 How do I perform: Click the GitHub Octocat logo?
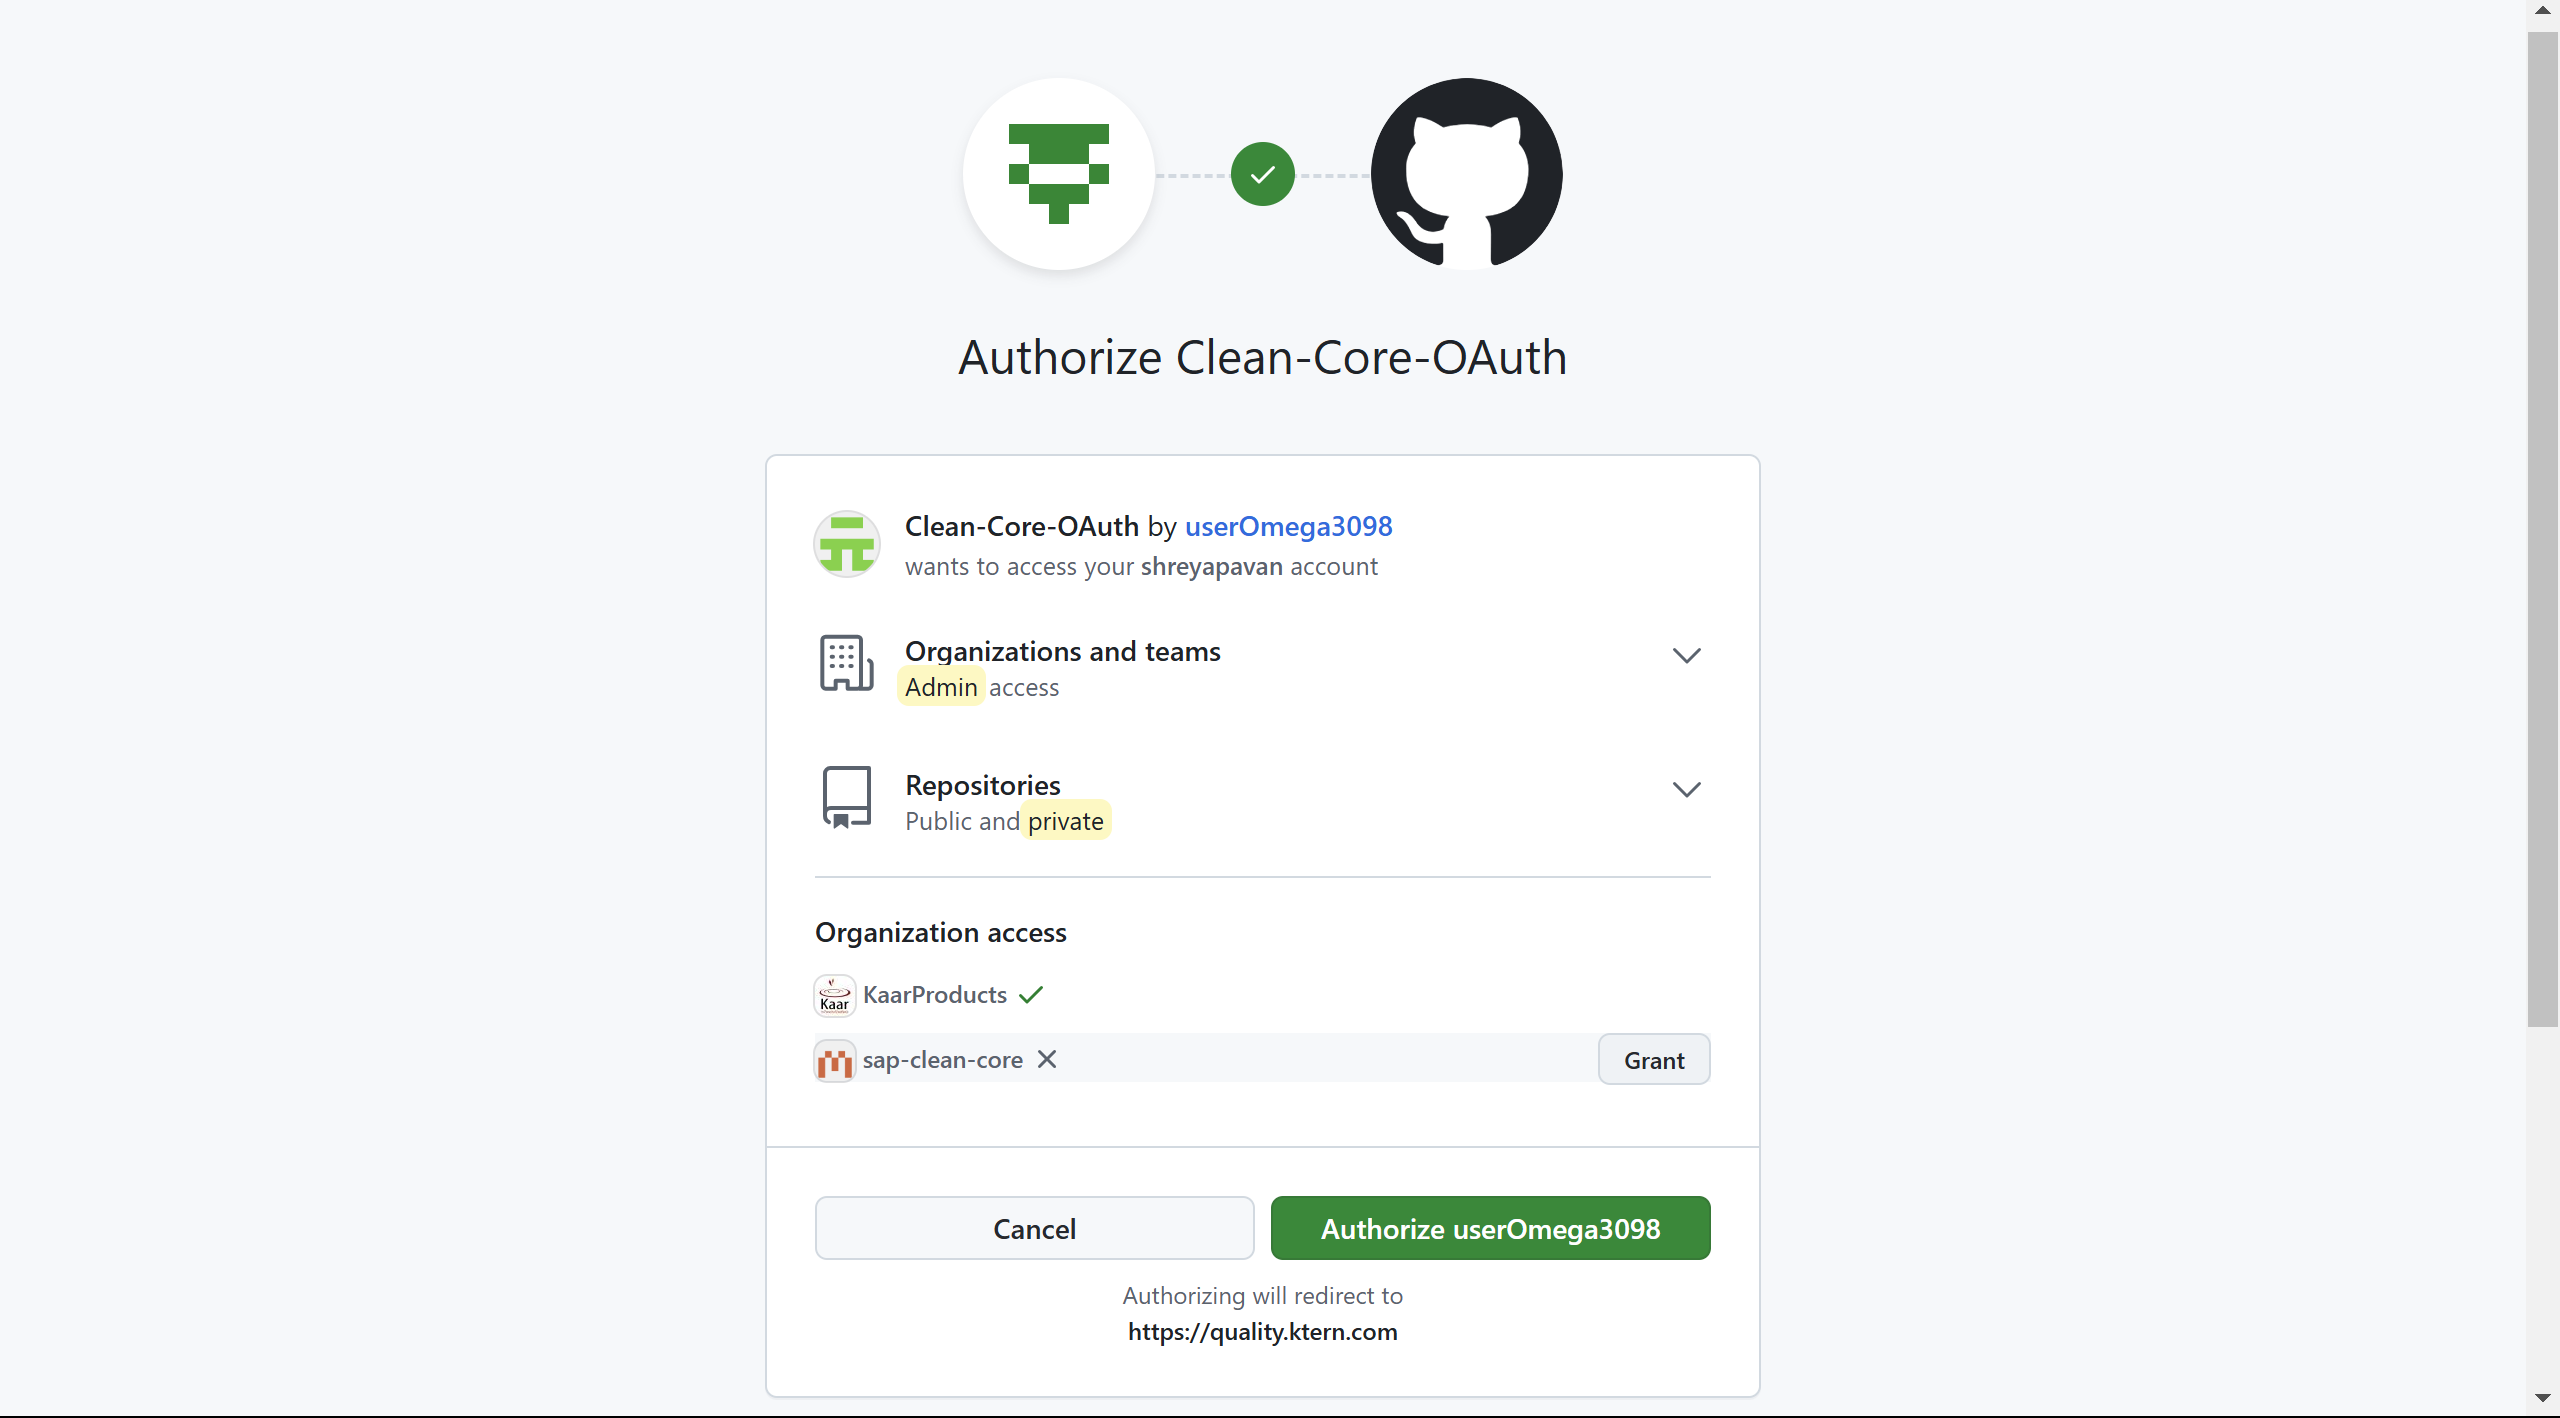(1466, 174)
